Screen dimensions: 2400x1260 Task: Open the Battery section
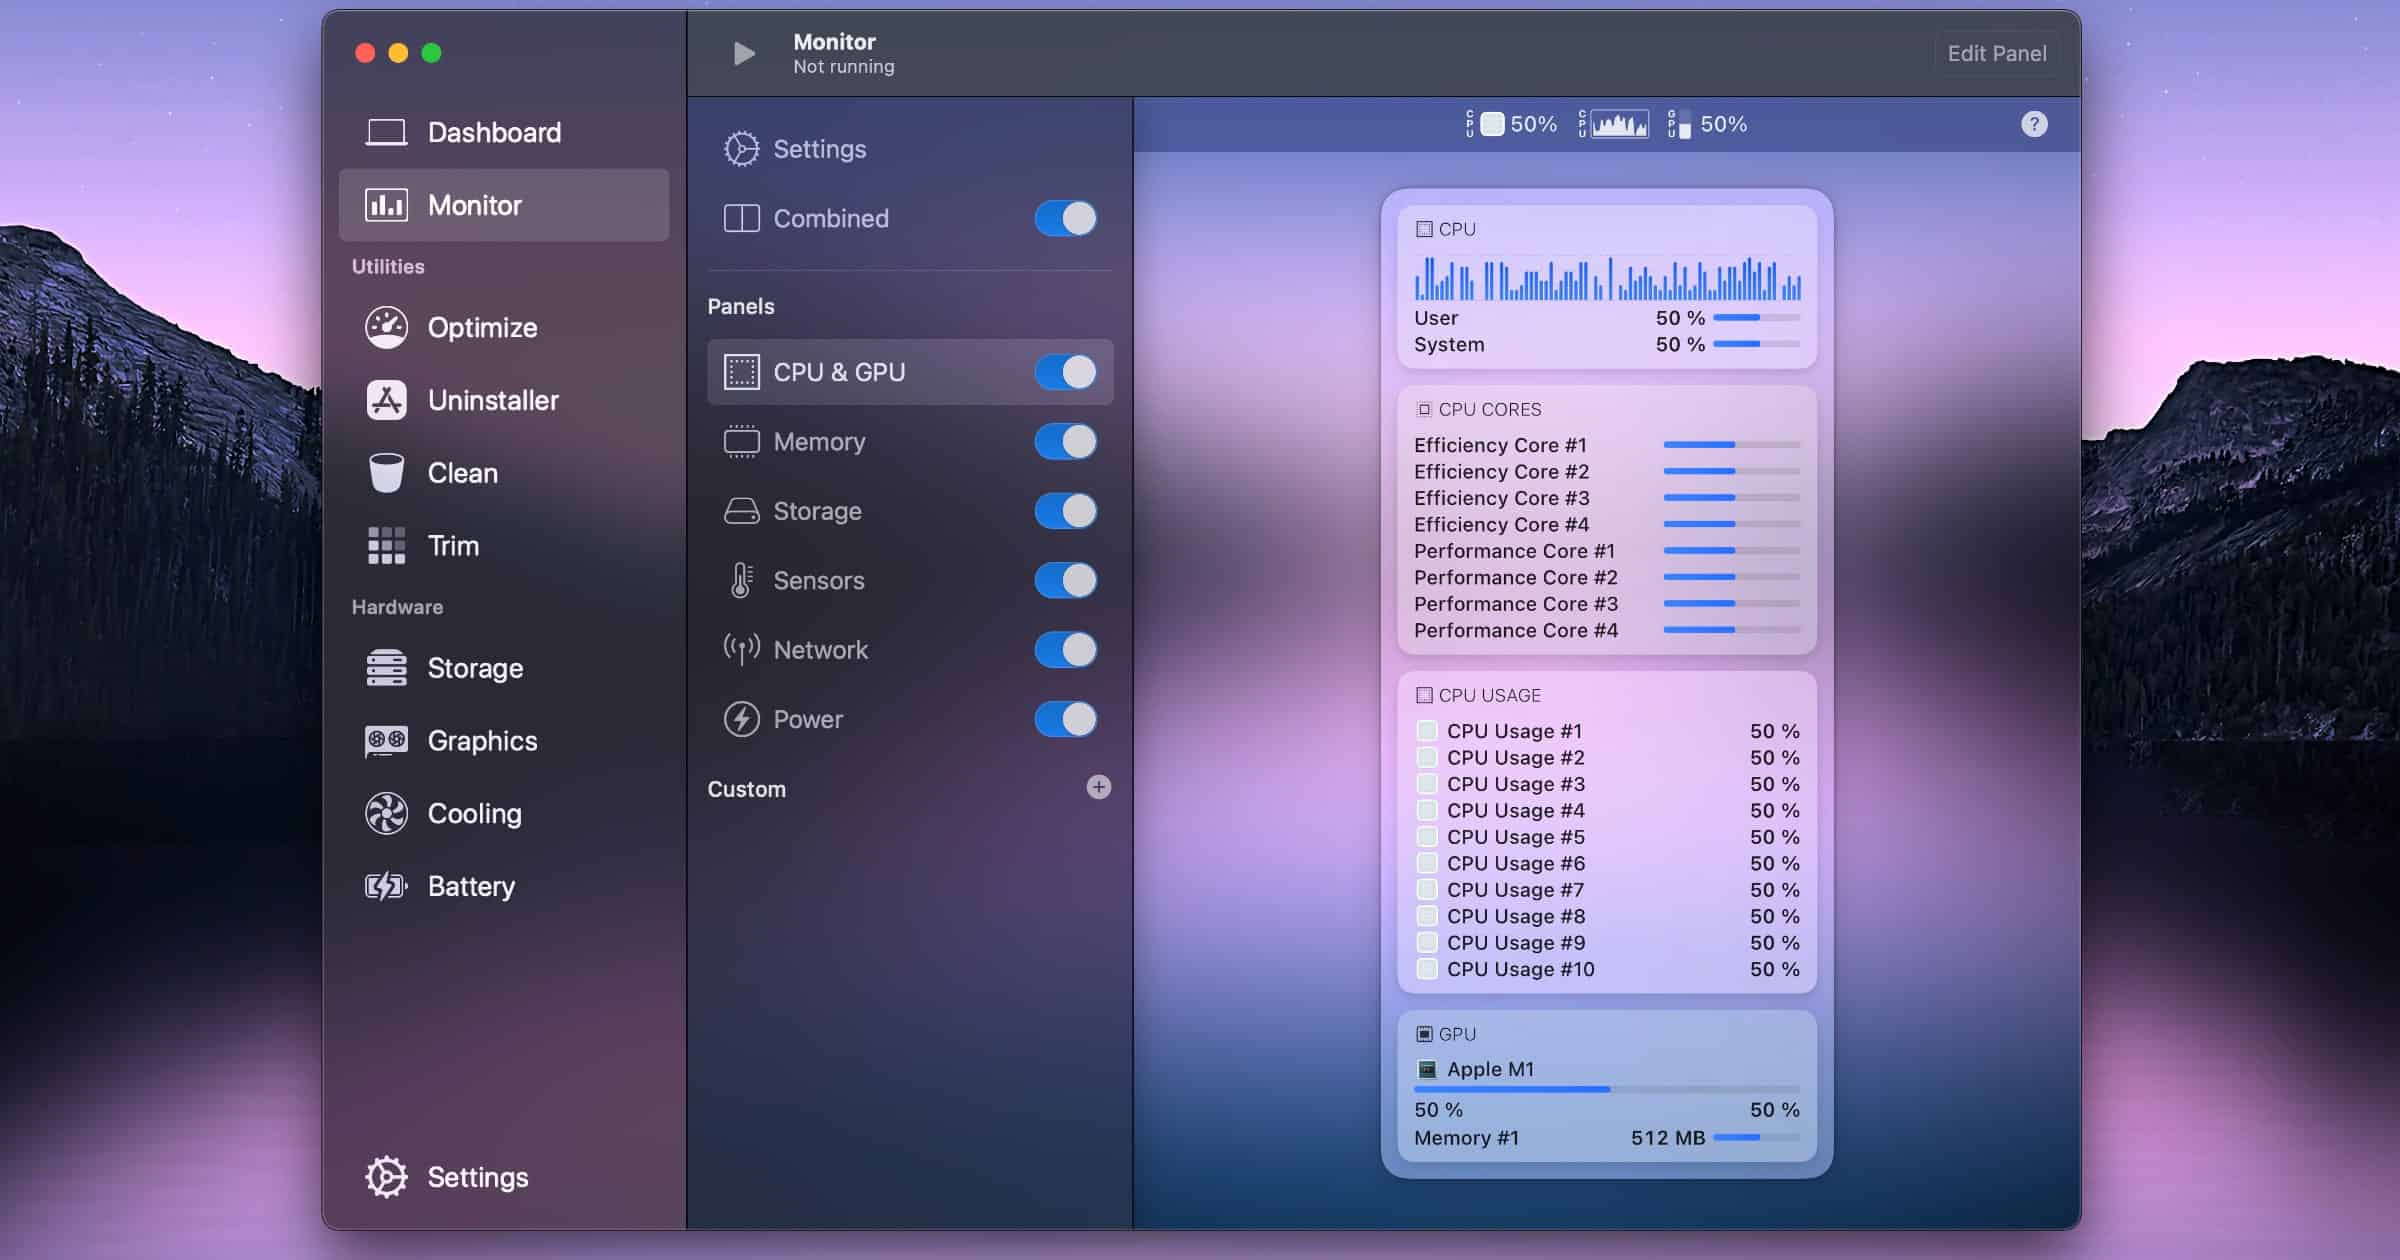[x=470, y=887]
